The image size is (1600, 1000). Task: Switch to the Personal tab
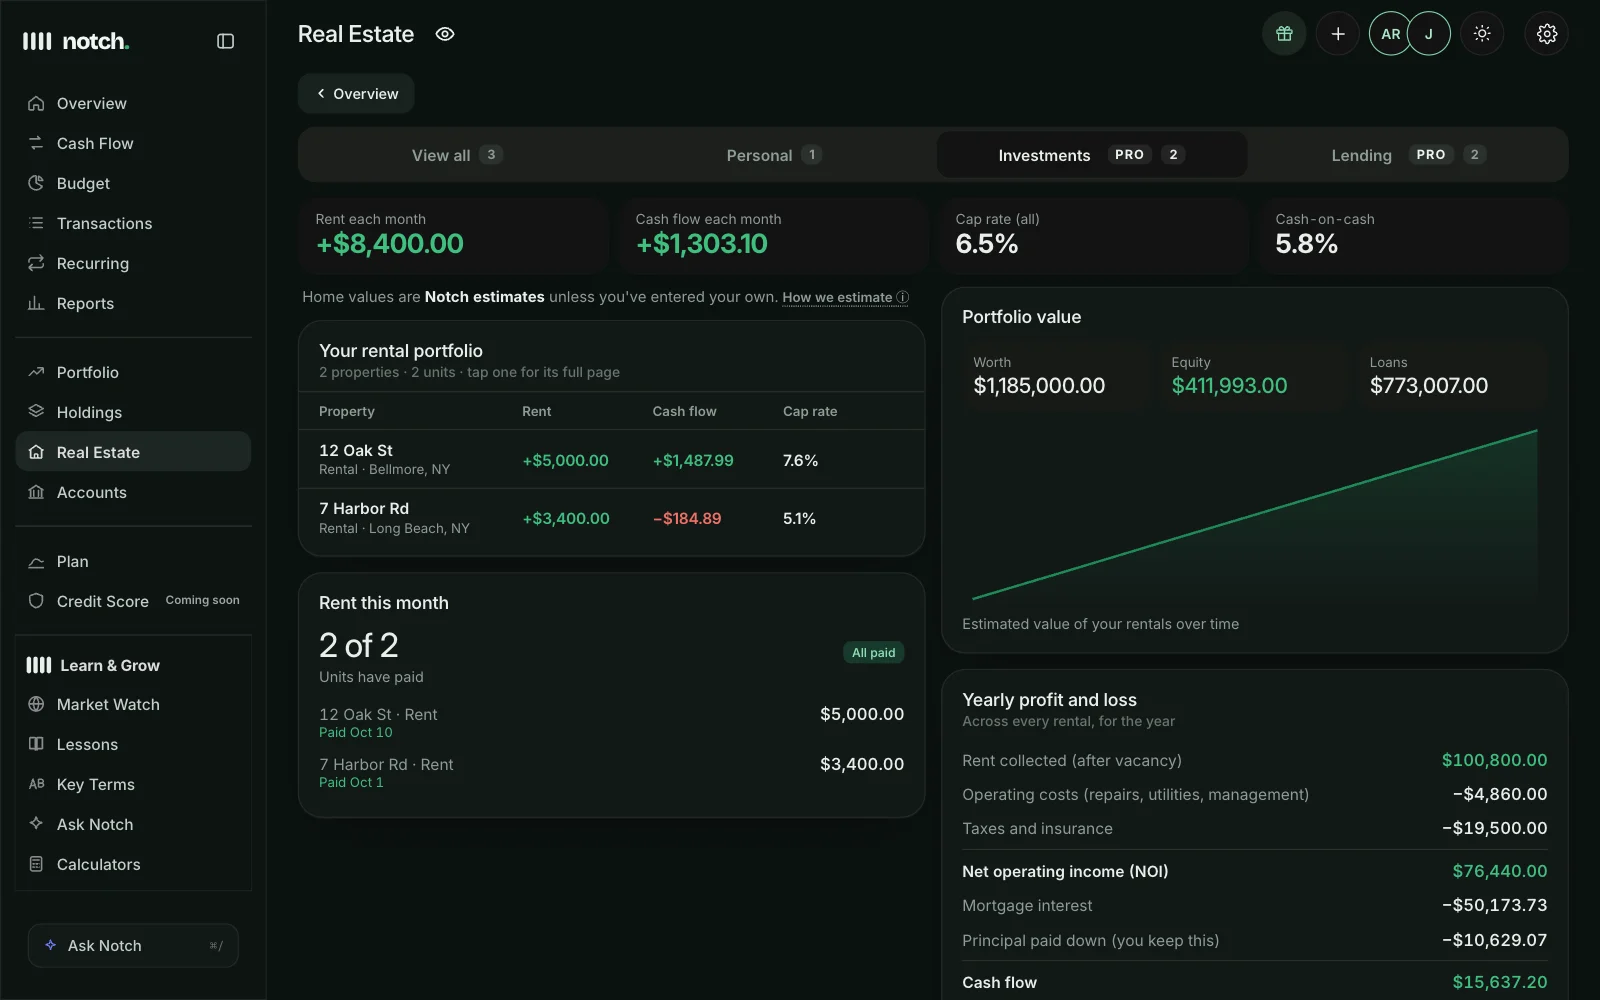774,155
